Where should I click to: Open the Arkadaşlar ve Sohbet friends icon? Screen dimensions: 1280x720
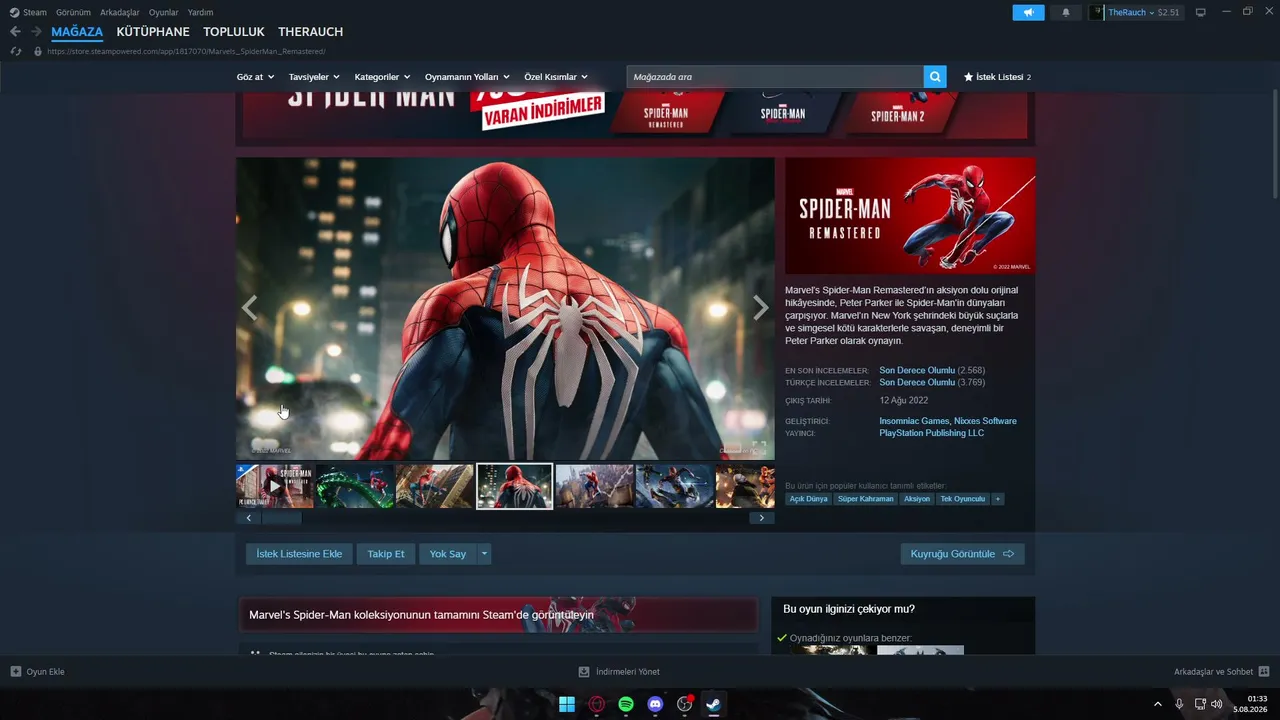[x=1264, y=672]
